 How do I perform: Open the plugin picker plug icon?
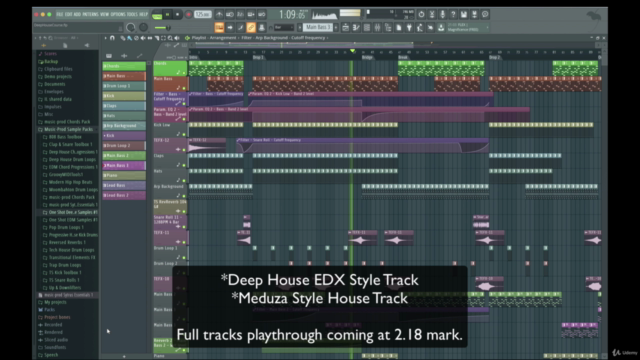tap(409, 28)
